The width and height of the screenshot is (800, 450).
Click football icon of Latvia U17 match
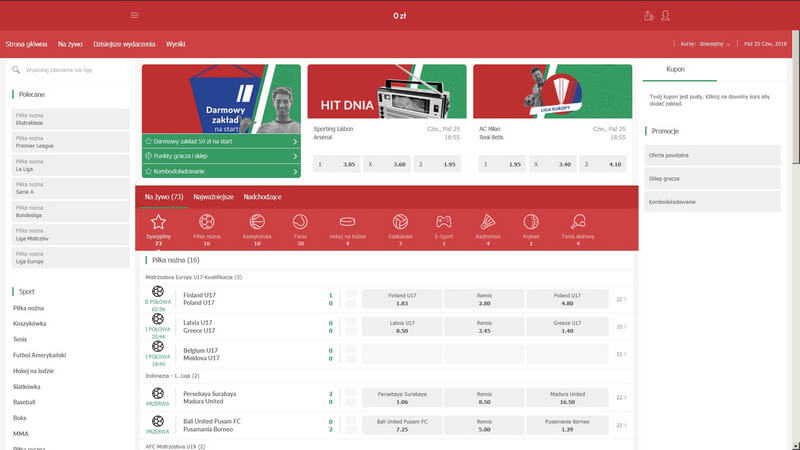tap(158, 319)
